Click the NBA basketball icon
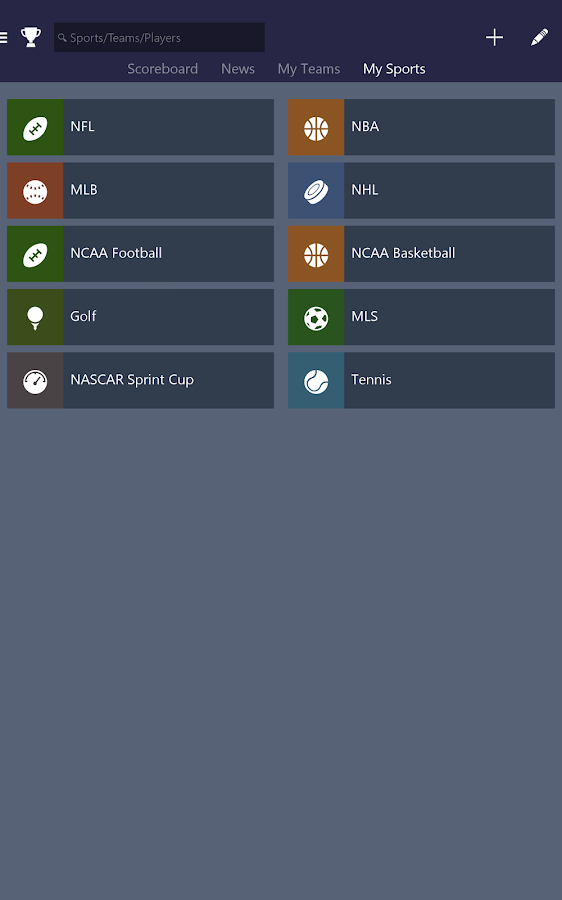 [316, 127]
